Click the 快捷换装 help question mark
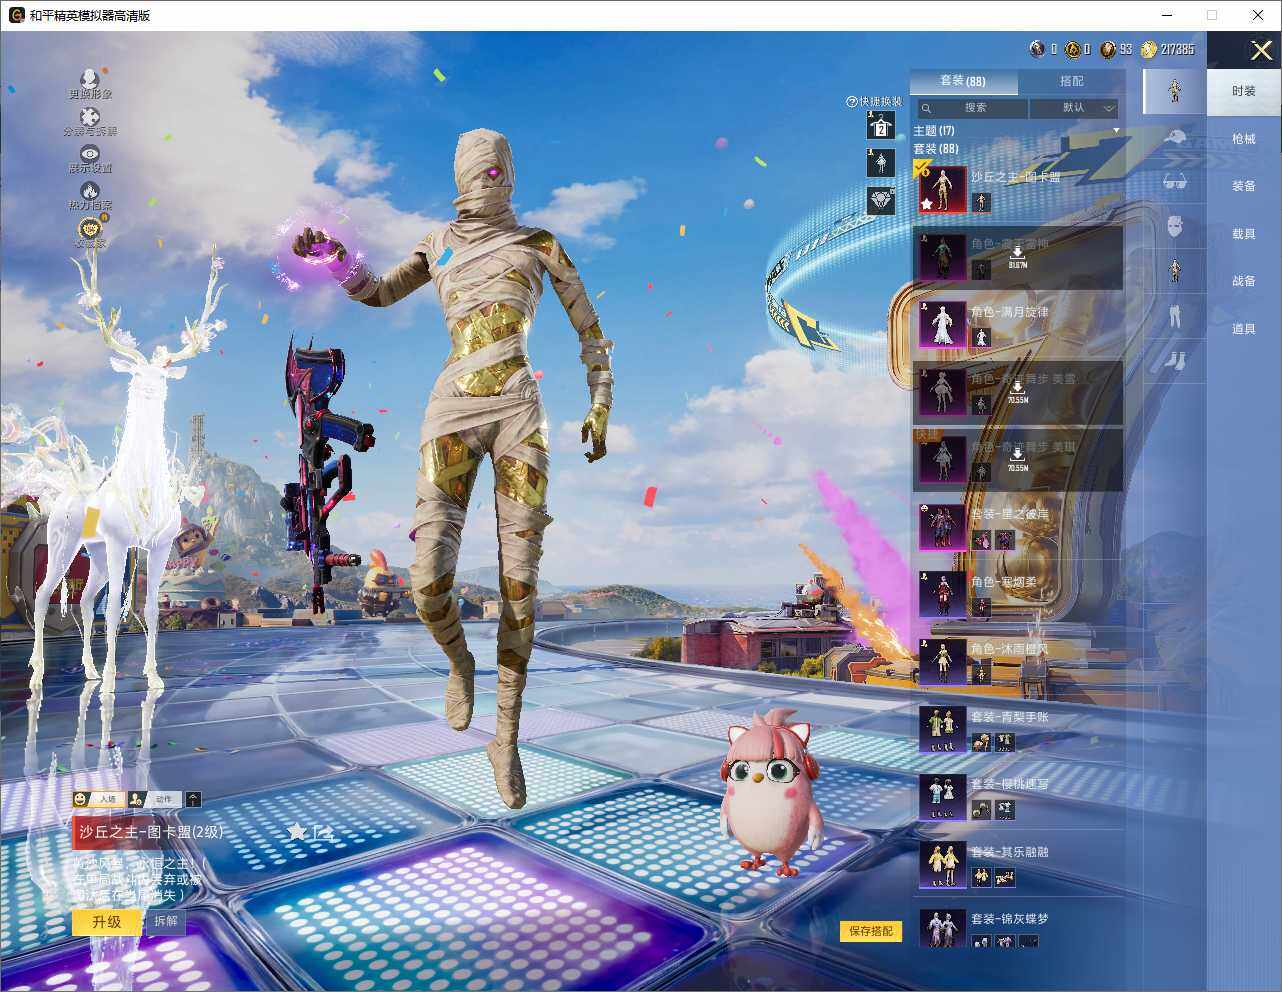This screenshot has width=1282, height=992. [852, 102]
